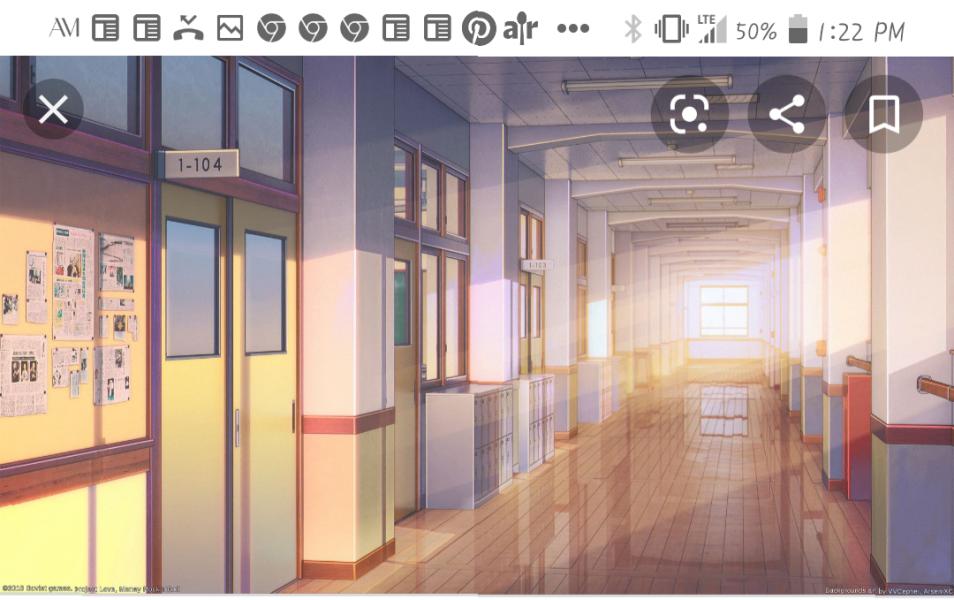The width and height of the screenshot is (954, 600).
Task: Tap the share icon
Action: [x=786, y=114]
